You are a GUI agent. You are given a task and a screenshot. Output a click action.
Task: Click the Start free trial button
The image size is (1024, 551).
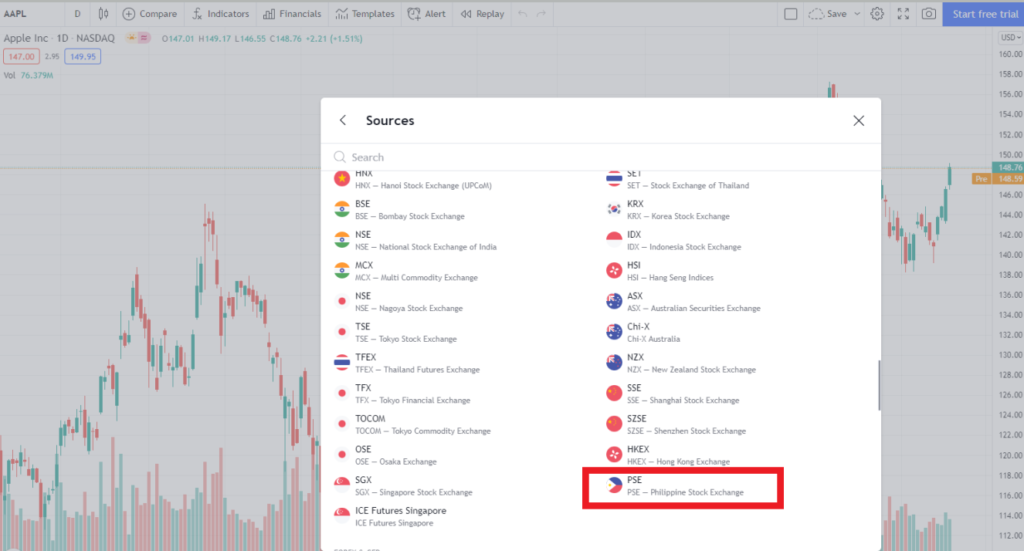point(984,14)
